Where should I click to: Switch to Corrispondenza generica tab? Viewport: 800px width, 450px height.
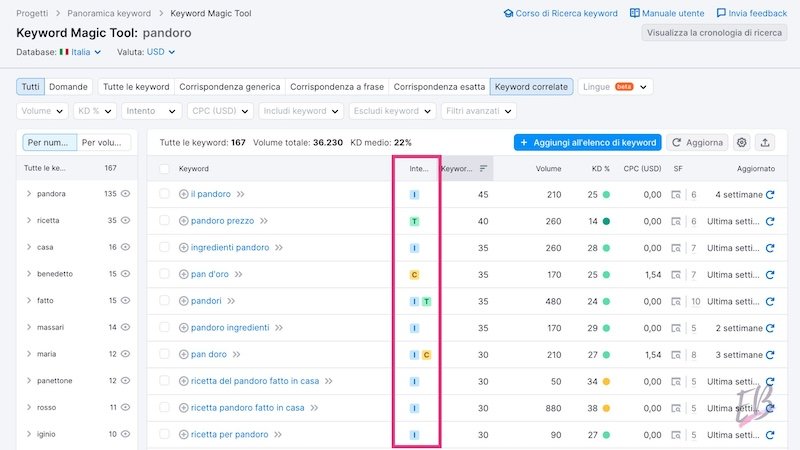coord(230,87)
